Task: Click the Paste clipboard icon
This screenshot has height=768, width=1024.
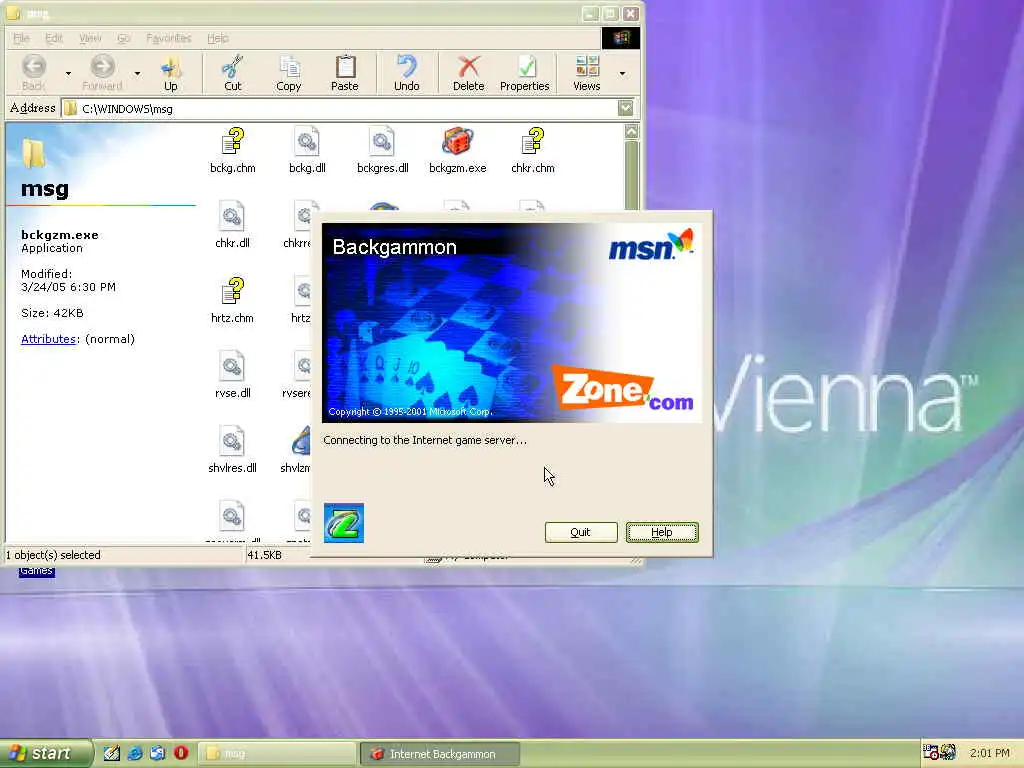Action: [x=344, y=72]
